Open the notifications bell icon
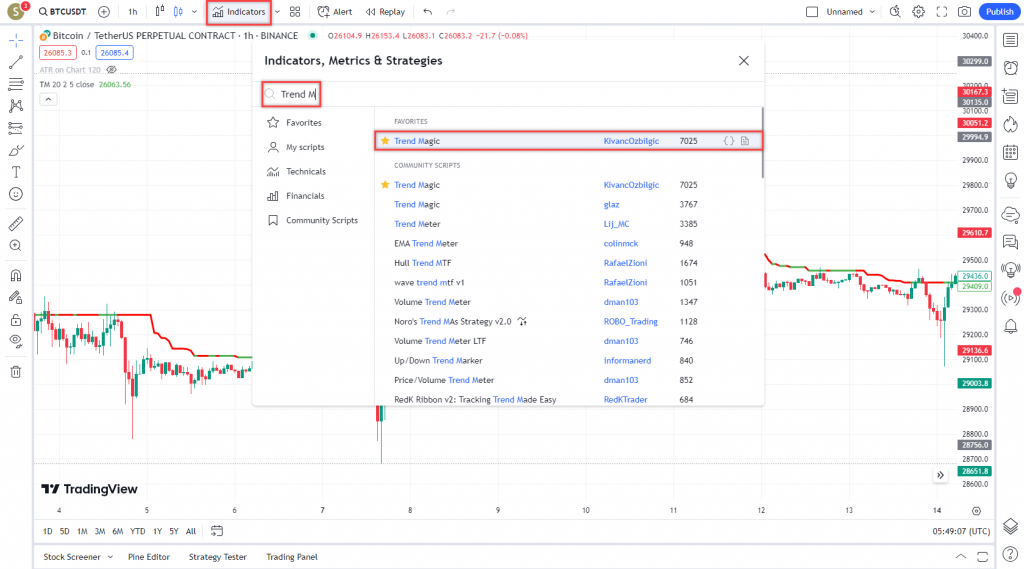Screen dimensions: 1024x569 pos(1010,326)
